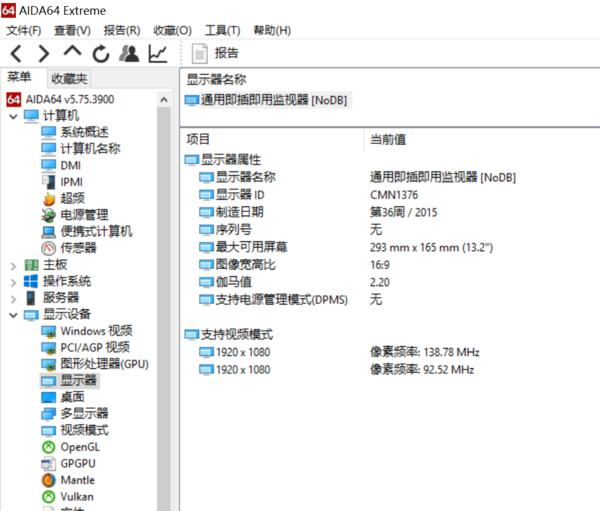The image size is (600, 511).
Task: Select Windows 视频 in the tree
Action: click(x=87, y=331)
